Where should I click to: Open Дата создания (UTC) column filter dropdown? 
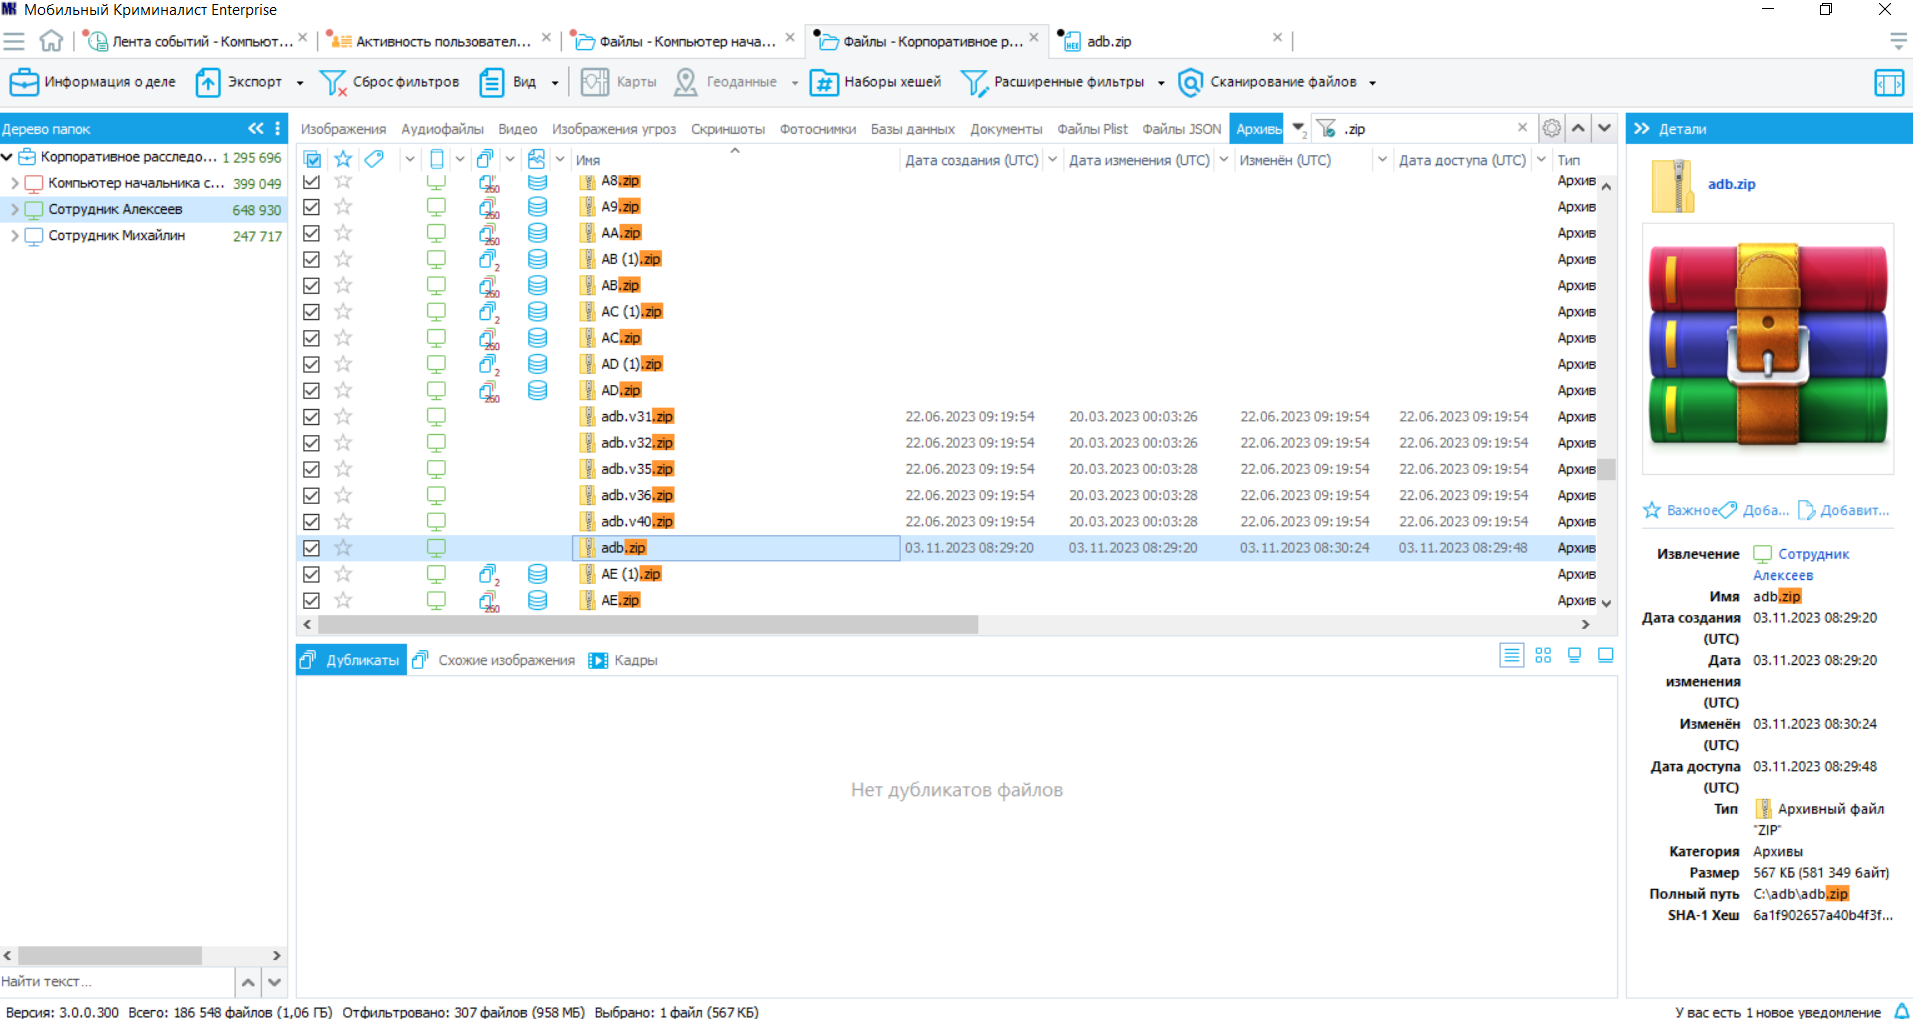pyautogui.click(x=1052, y=159)
